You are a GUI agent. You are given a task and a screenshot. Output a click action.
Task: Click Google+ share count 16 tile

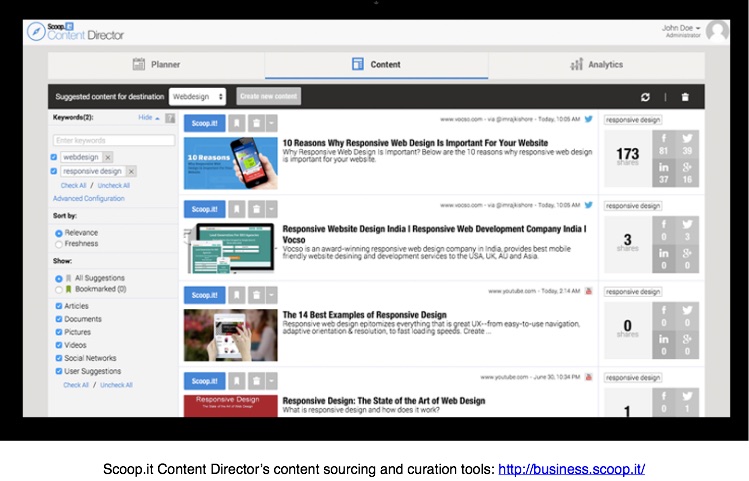coord(687,173)
